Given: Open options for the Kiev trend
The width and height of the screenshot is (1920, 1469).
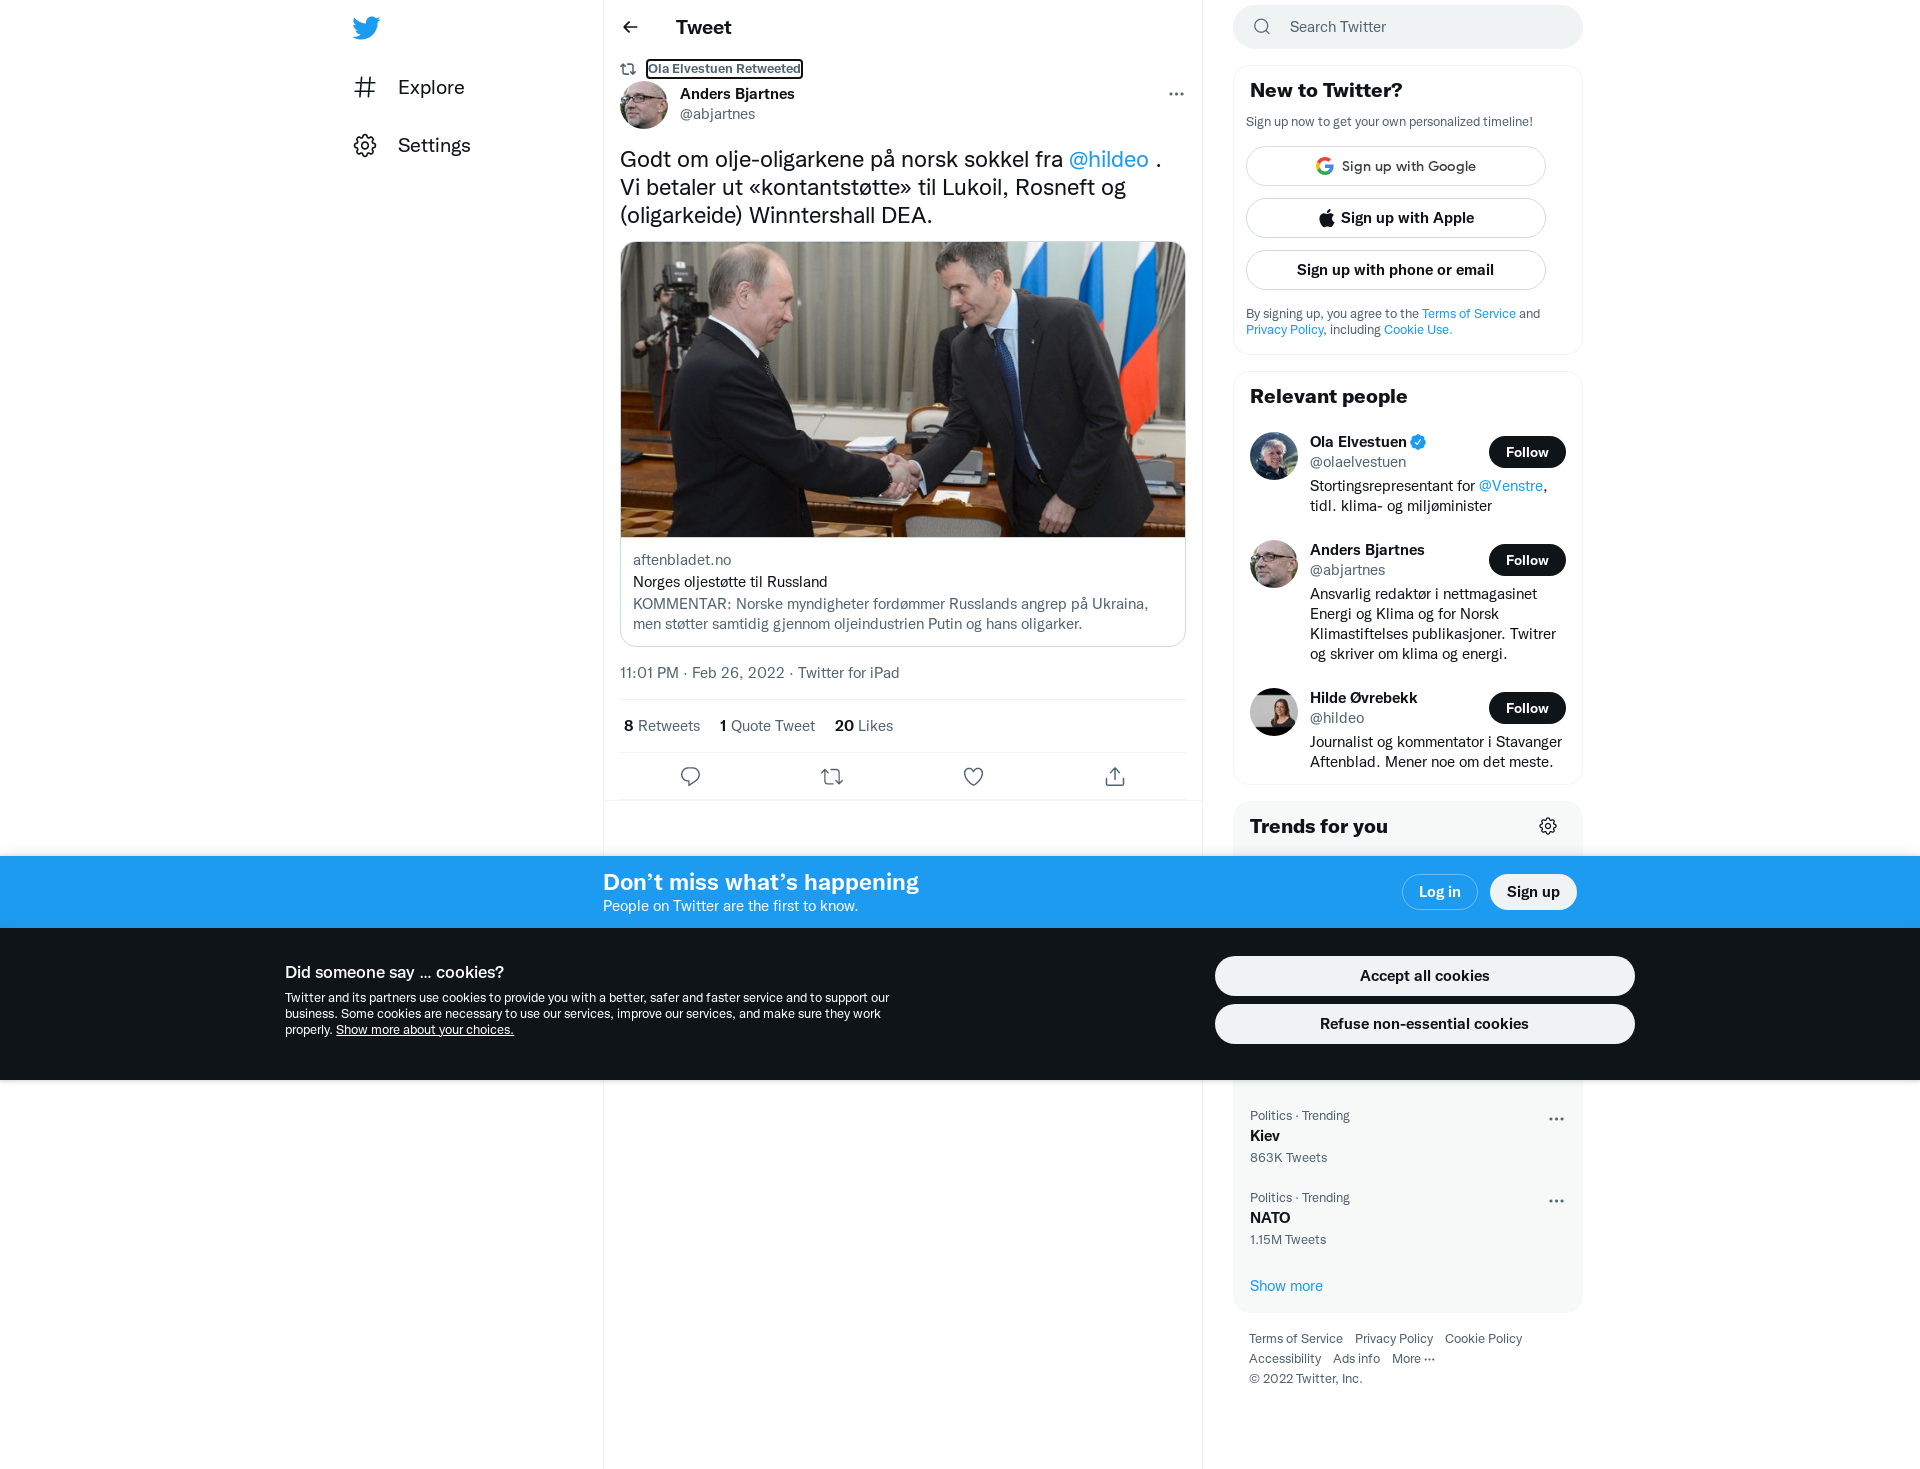Looking at the screenshot, I should click(x=1556, y=1119).
